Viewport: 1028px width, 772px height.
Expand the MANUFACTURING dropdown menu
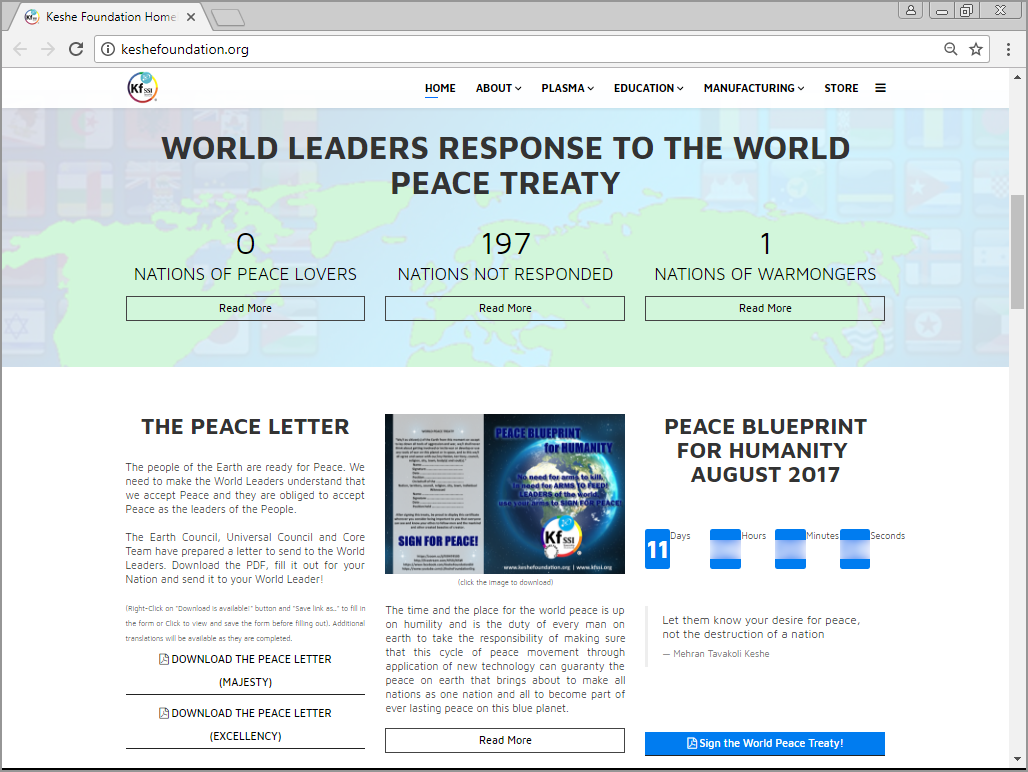click(x=754, y=88)
